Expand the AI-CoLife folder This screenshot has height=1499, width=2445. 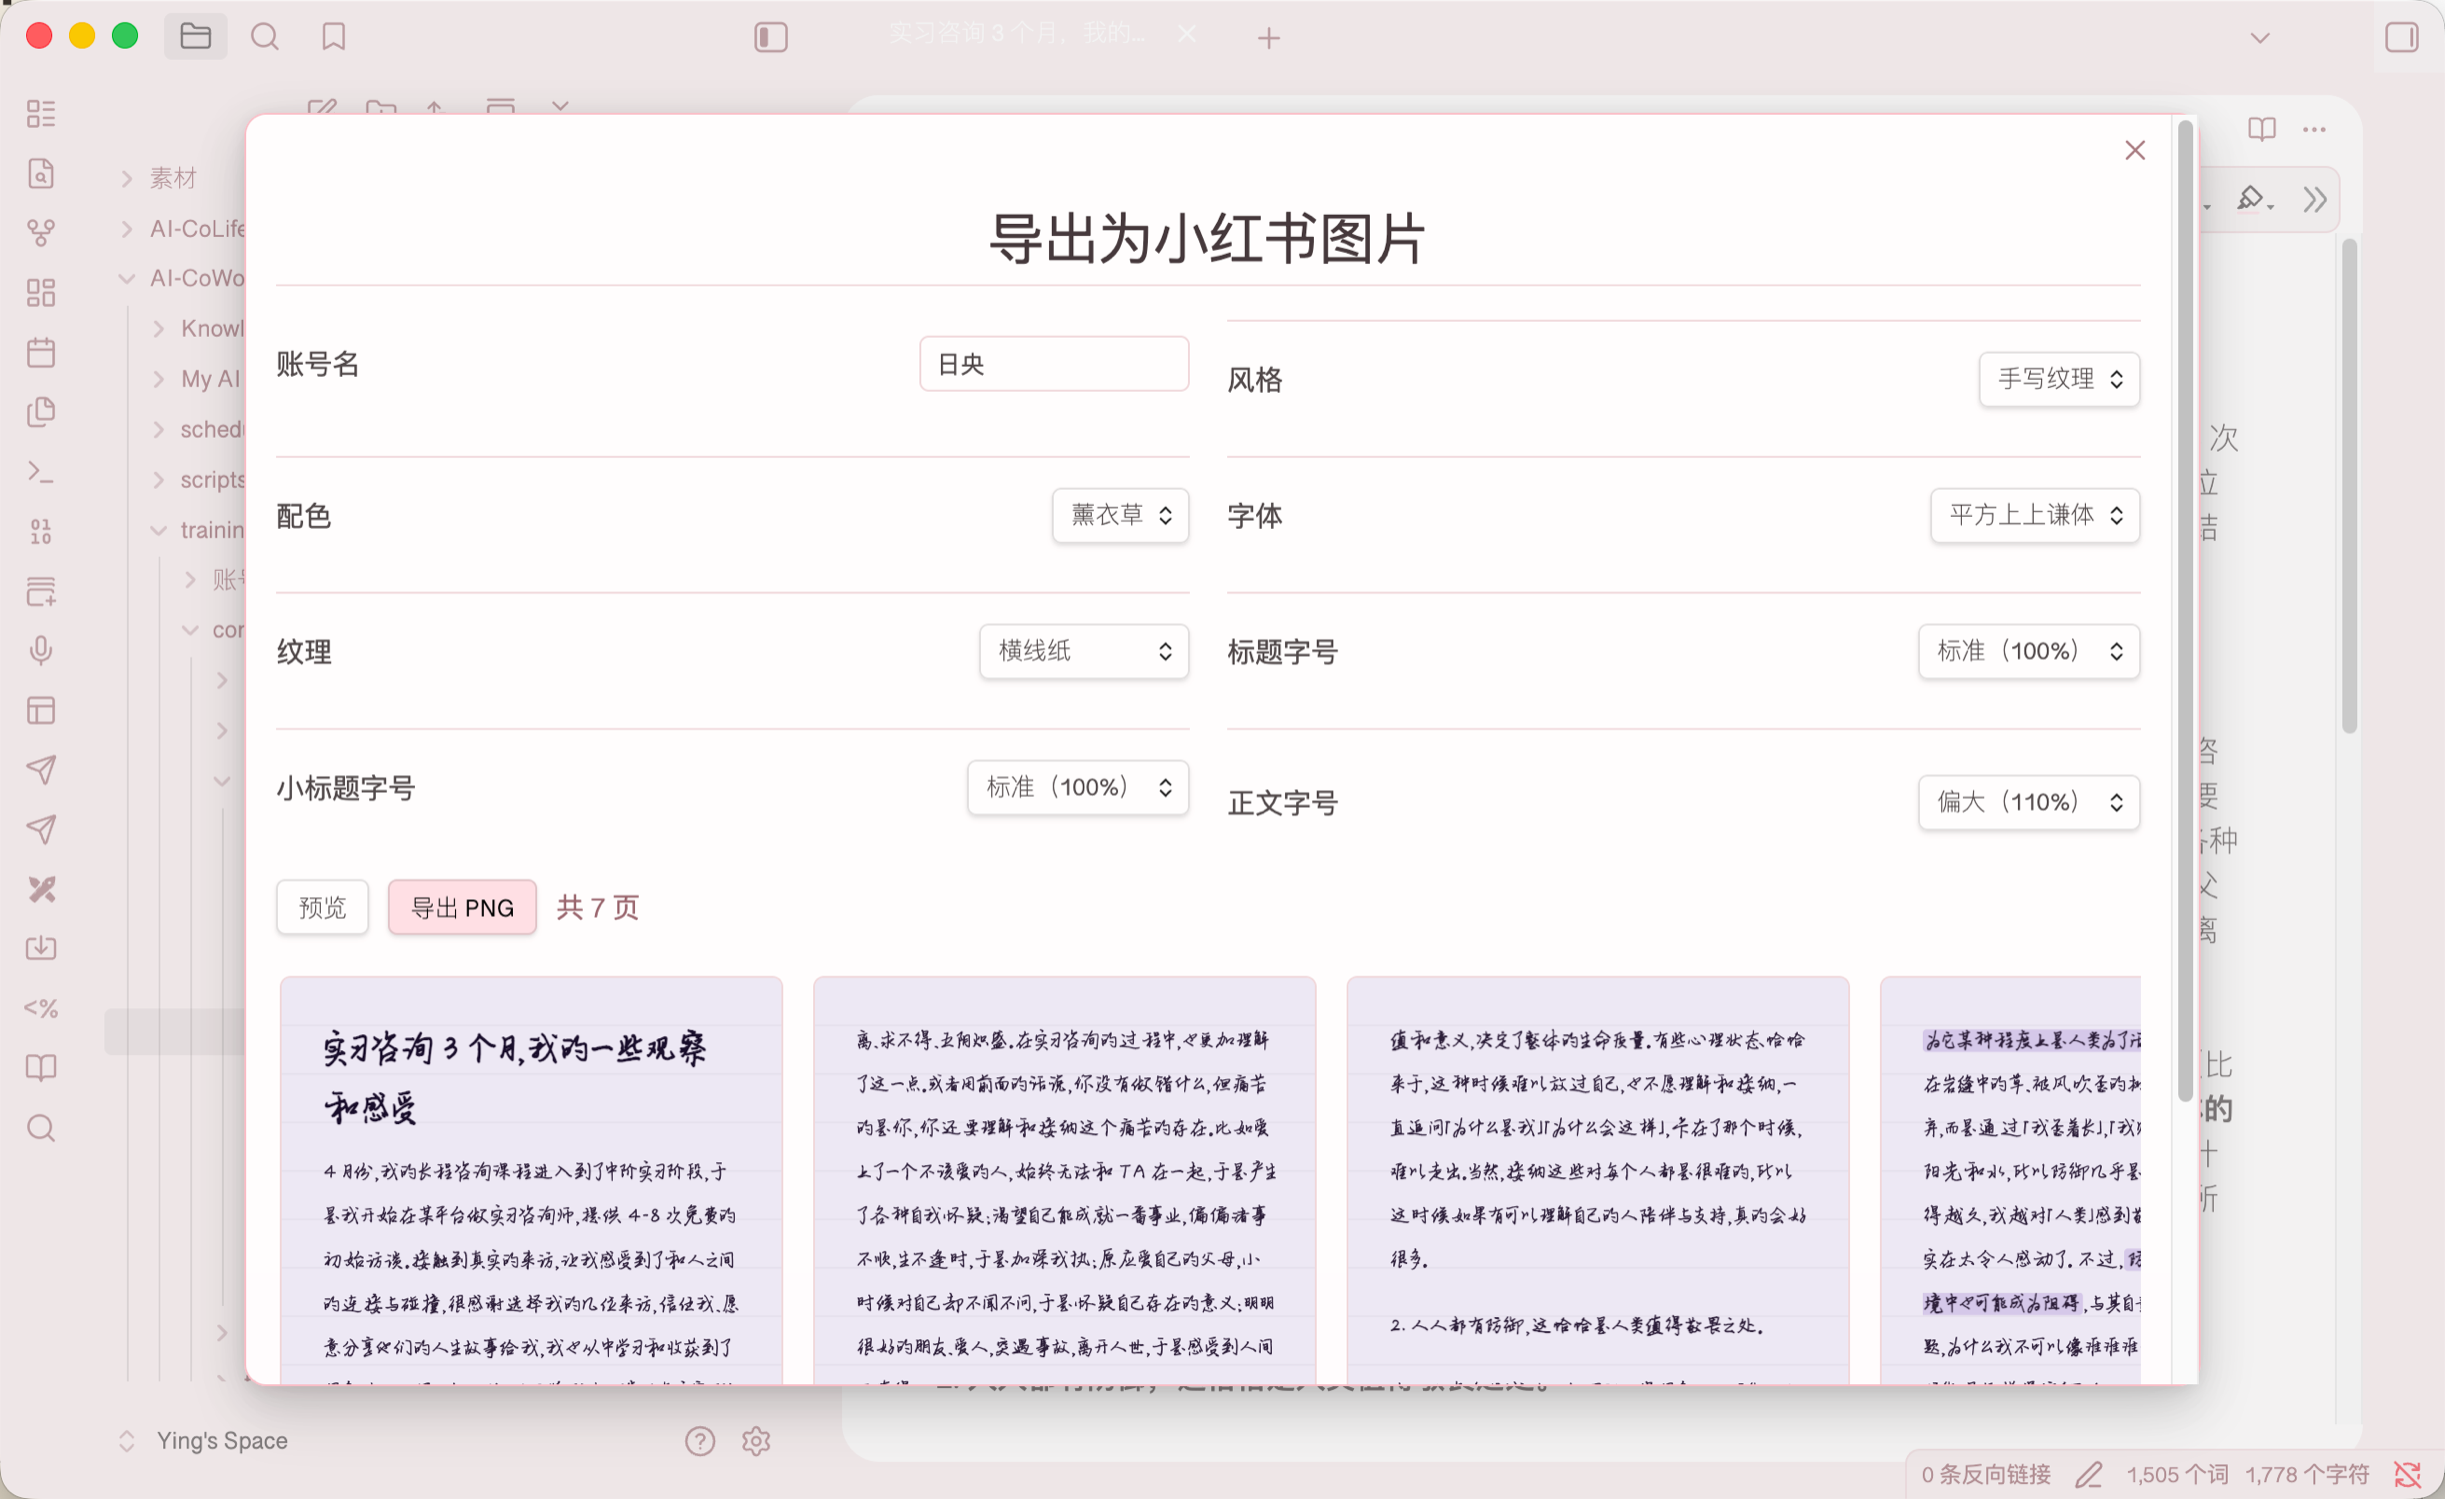[x=126, y=228]
